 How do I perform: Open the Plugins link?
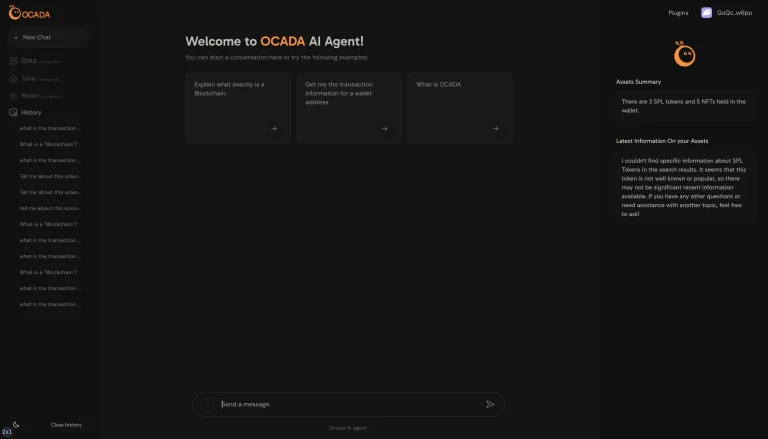[x=678, y=13]
